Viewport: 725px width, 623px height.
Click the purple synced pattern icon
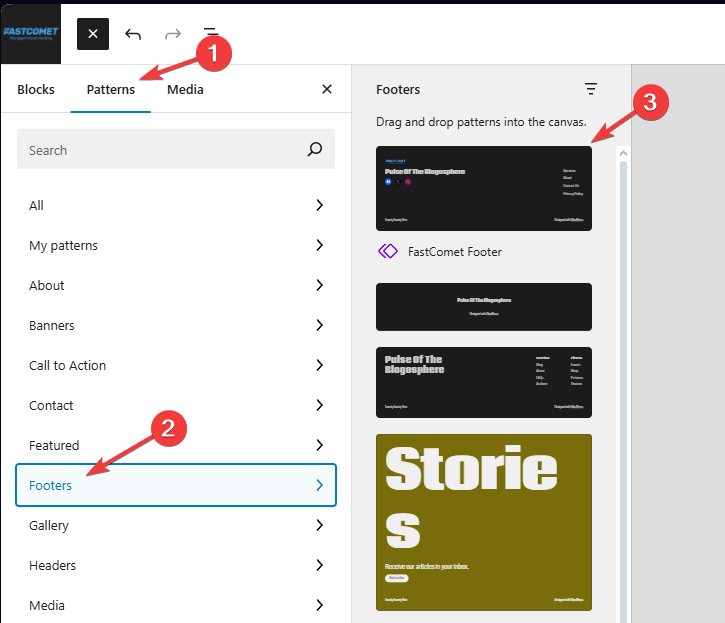click(x=388, y=251)
